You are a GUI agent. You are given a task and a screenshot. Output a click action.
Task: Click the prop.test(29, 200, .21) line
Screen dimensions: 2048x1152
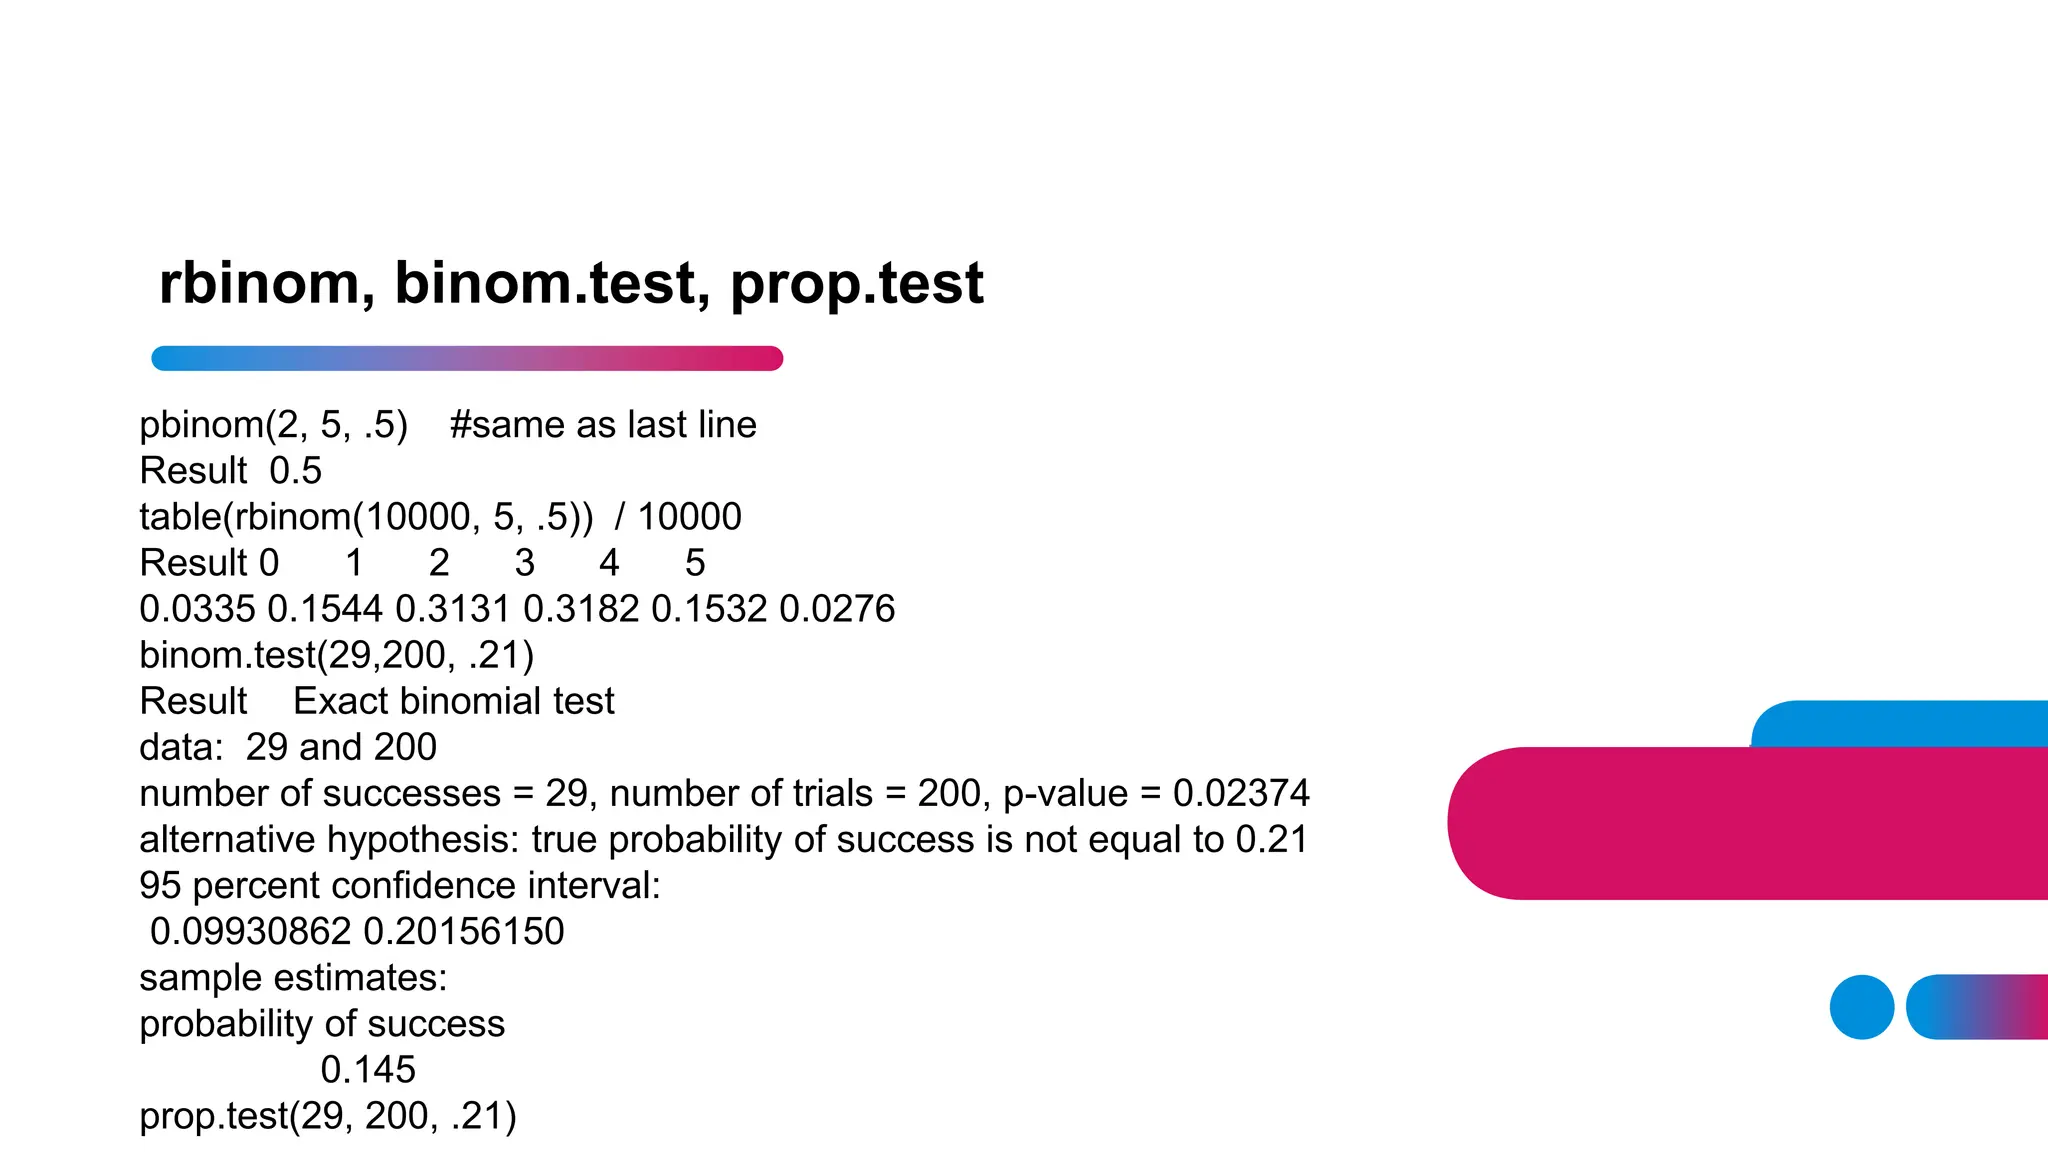(328, 1116)
